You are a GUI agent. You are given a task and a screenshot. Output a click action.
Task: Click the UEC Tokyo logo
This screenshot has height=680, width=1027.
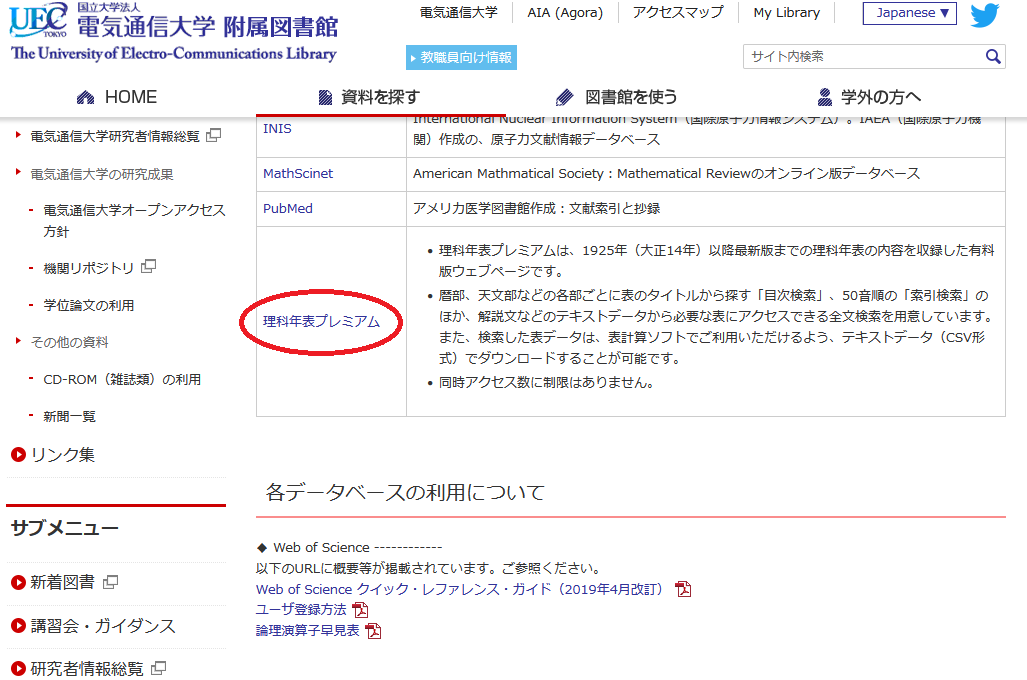point(39,20)
